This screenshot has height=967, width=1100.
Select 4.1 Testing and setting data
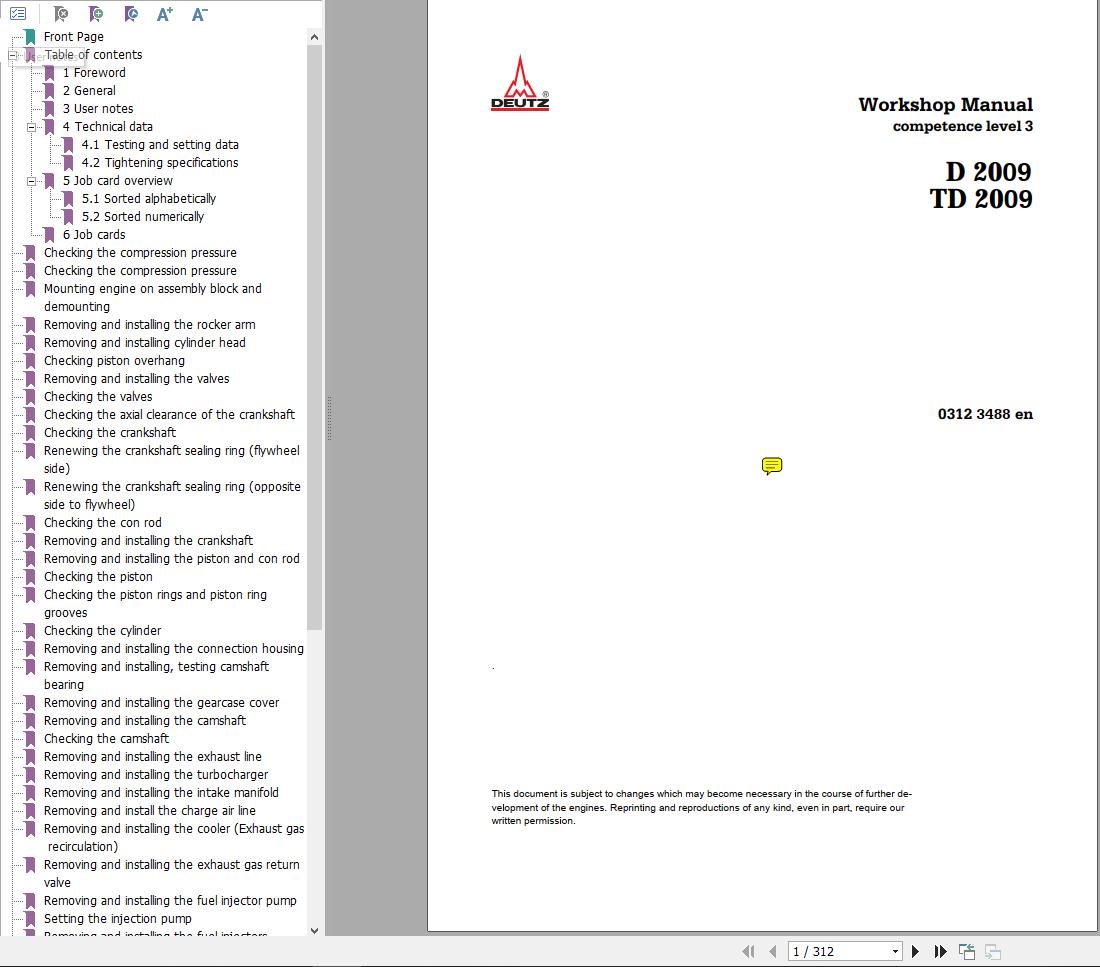click(x=160, y=145)
